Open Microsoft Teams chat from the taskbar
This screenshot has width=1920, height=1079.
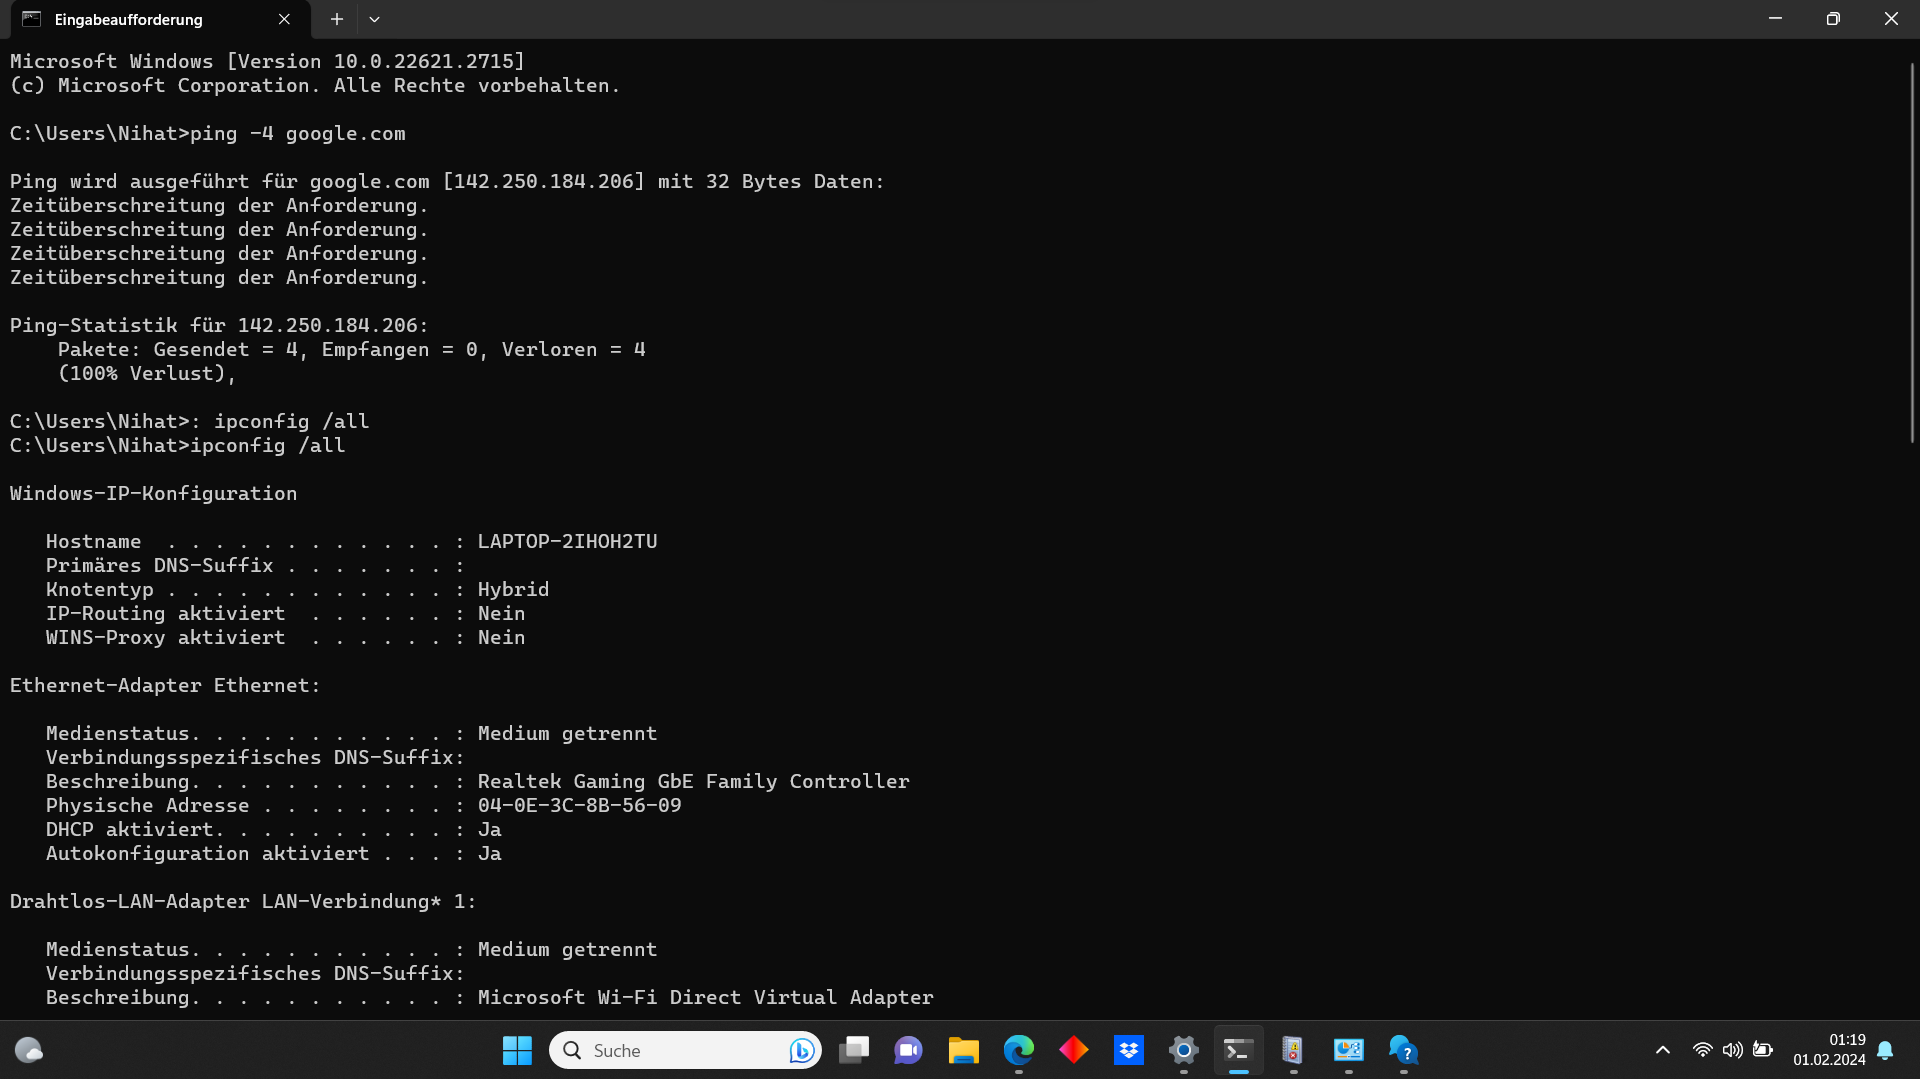[908, 1050]
